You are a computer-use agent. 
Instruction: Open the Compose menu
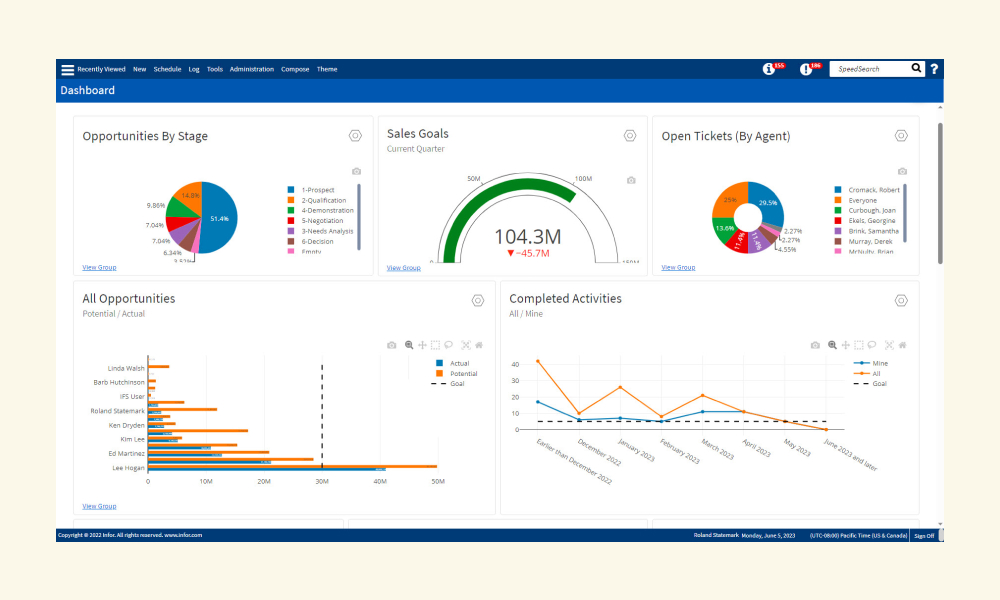tap(295, 69)
